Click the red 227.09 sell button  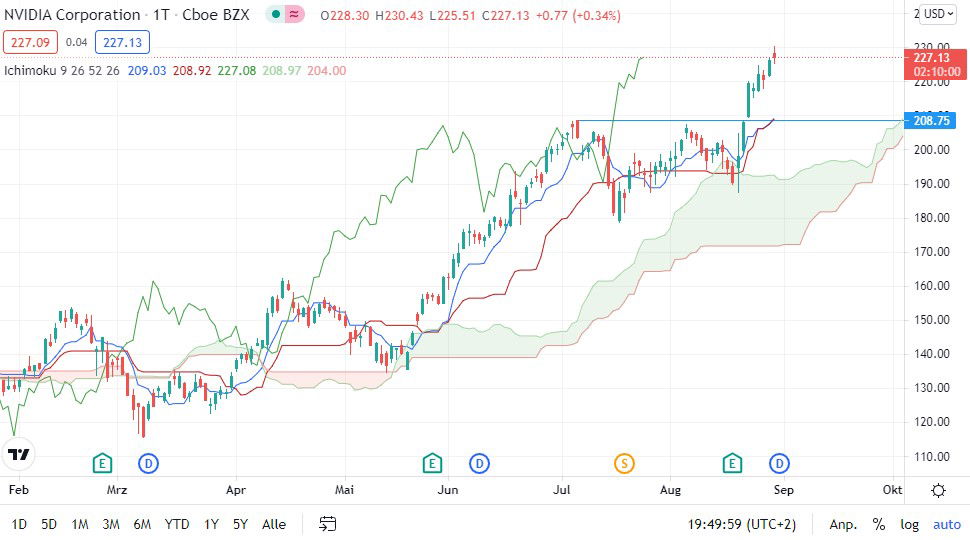pos(29,42)
